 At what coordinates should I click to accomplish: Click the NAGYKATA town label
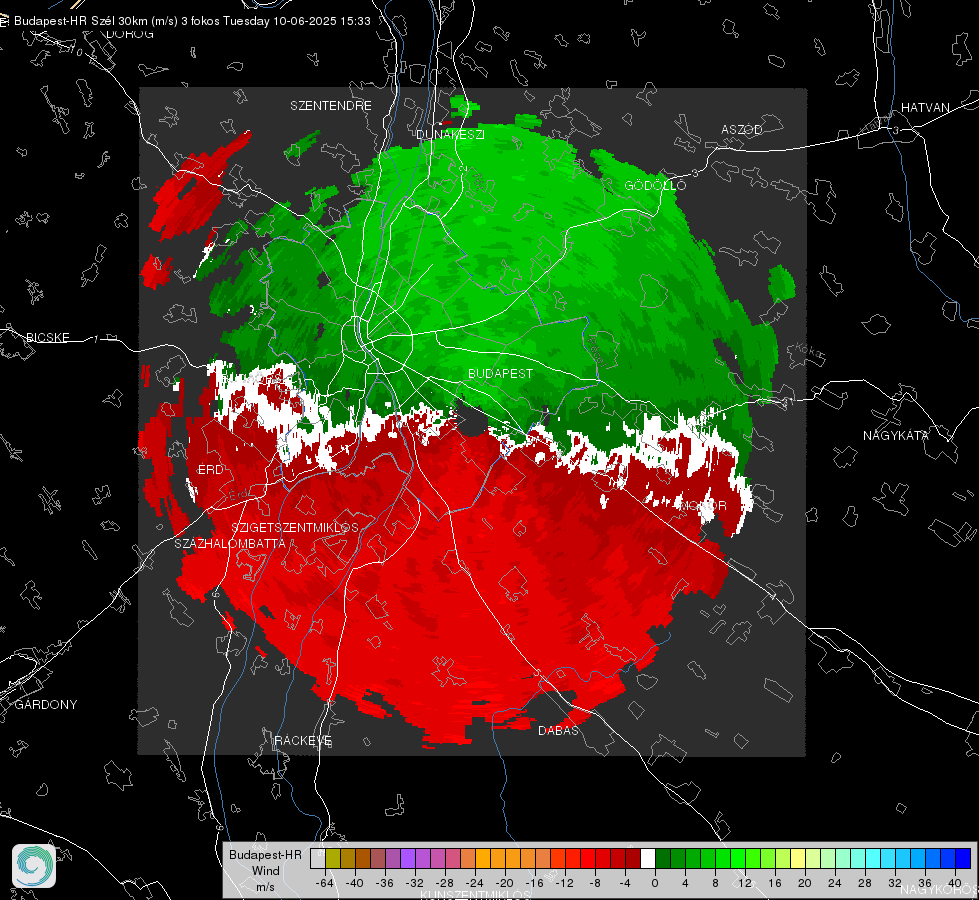(x=895, y=435)
